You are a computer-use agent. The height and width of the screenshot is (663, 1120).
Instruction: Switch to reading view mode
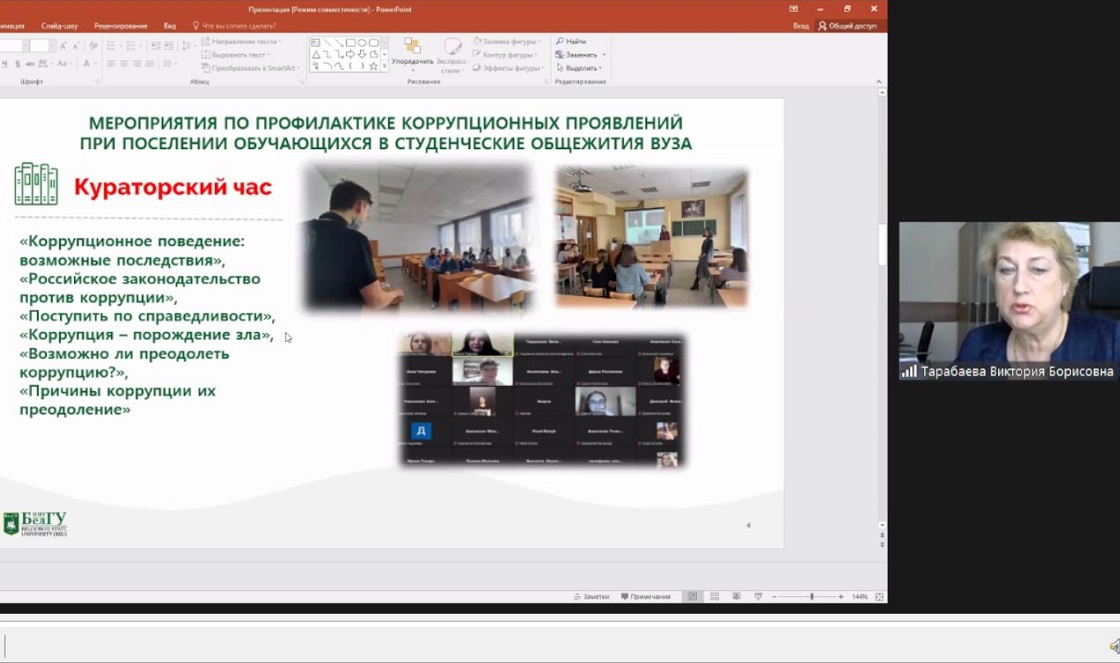(736, 597)
